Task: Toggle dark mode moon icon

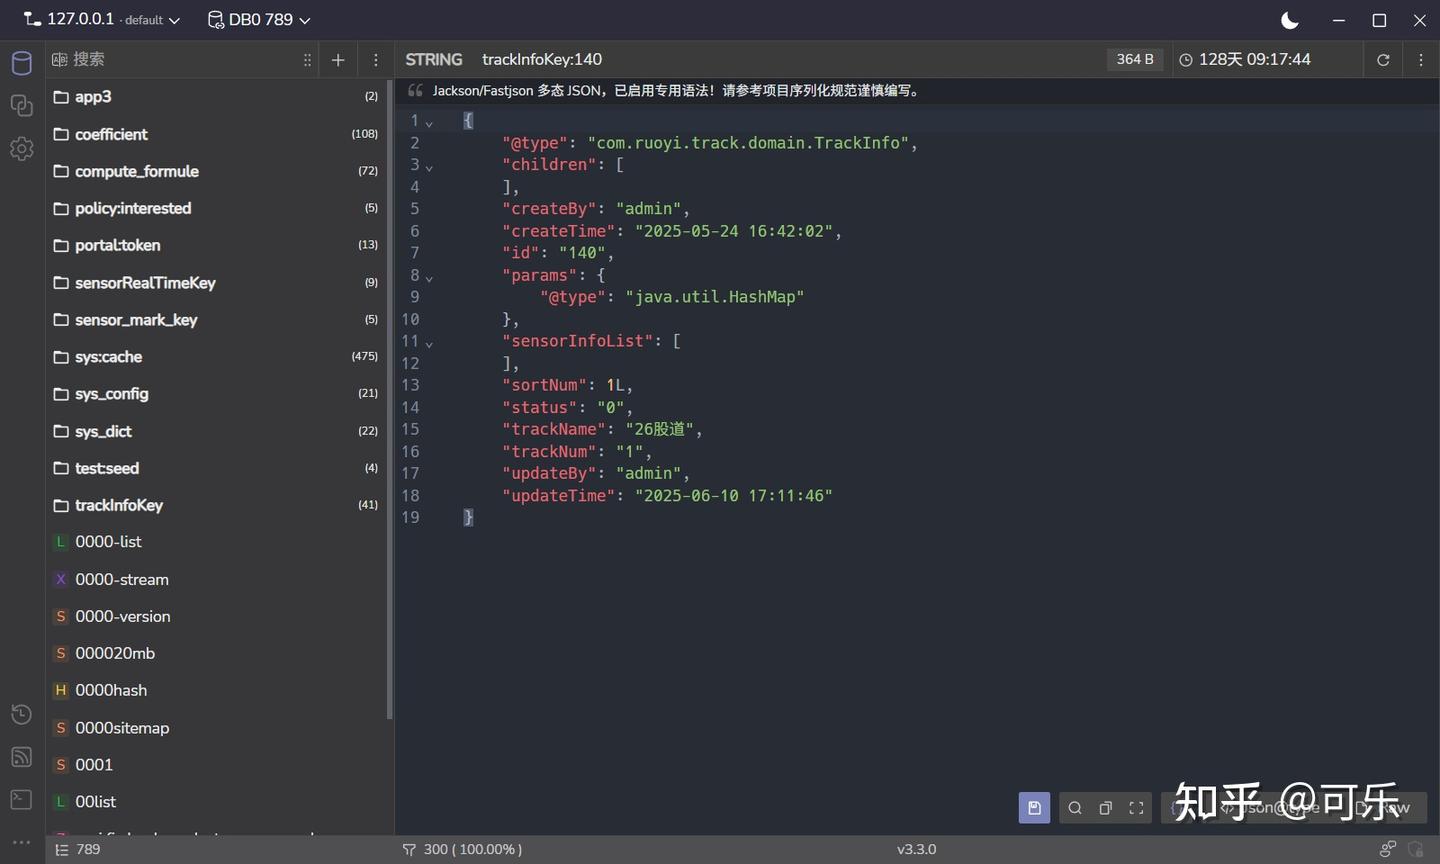Action: point(1290,20)
